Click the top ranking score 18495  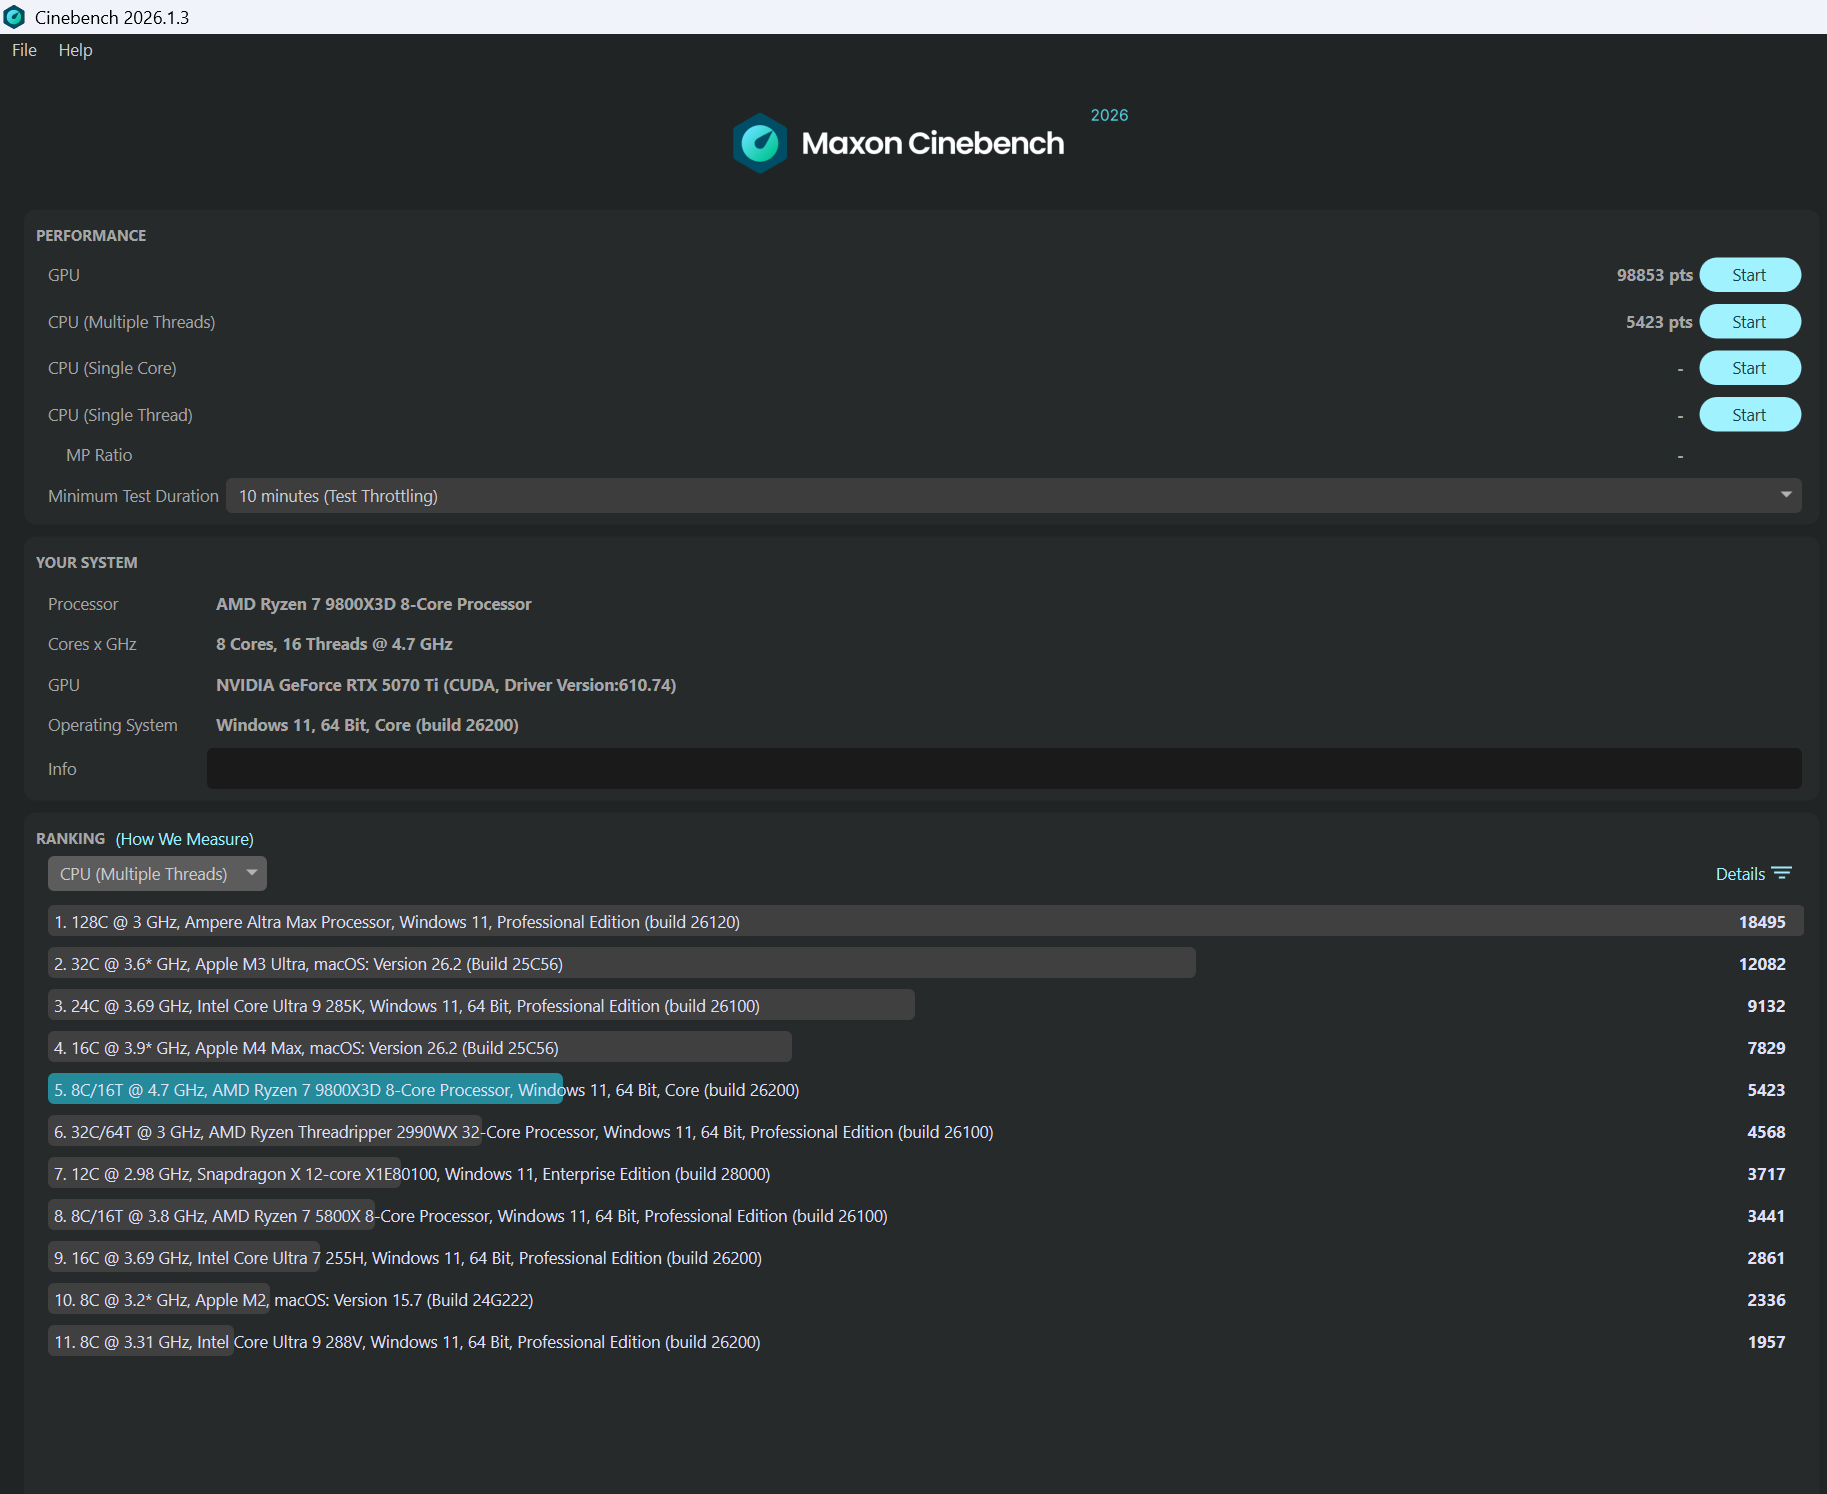tap(1762, 922)
